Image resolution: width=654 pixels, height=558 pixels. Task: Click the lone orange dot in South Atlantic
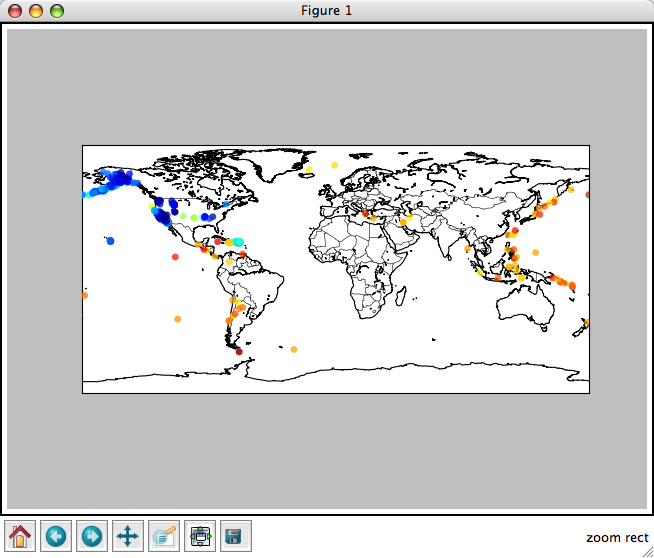click(294, 349)
